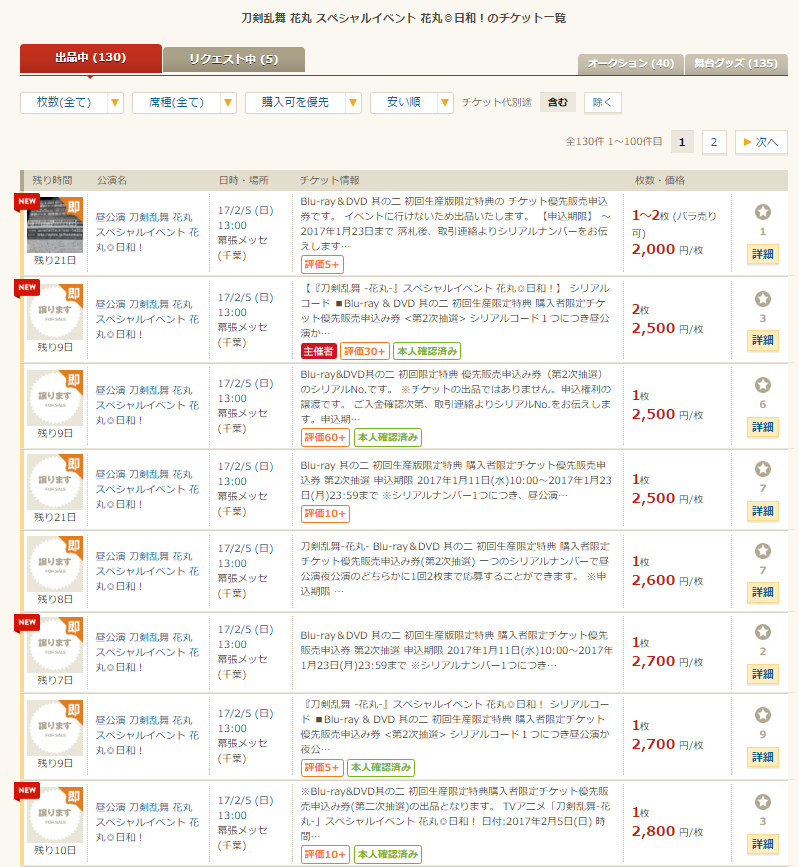The image size is (799, 867).
Task: Click the 評価60+ badge
Action: pos(325,437)
